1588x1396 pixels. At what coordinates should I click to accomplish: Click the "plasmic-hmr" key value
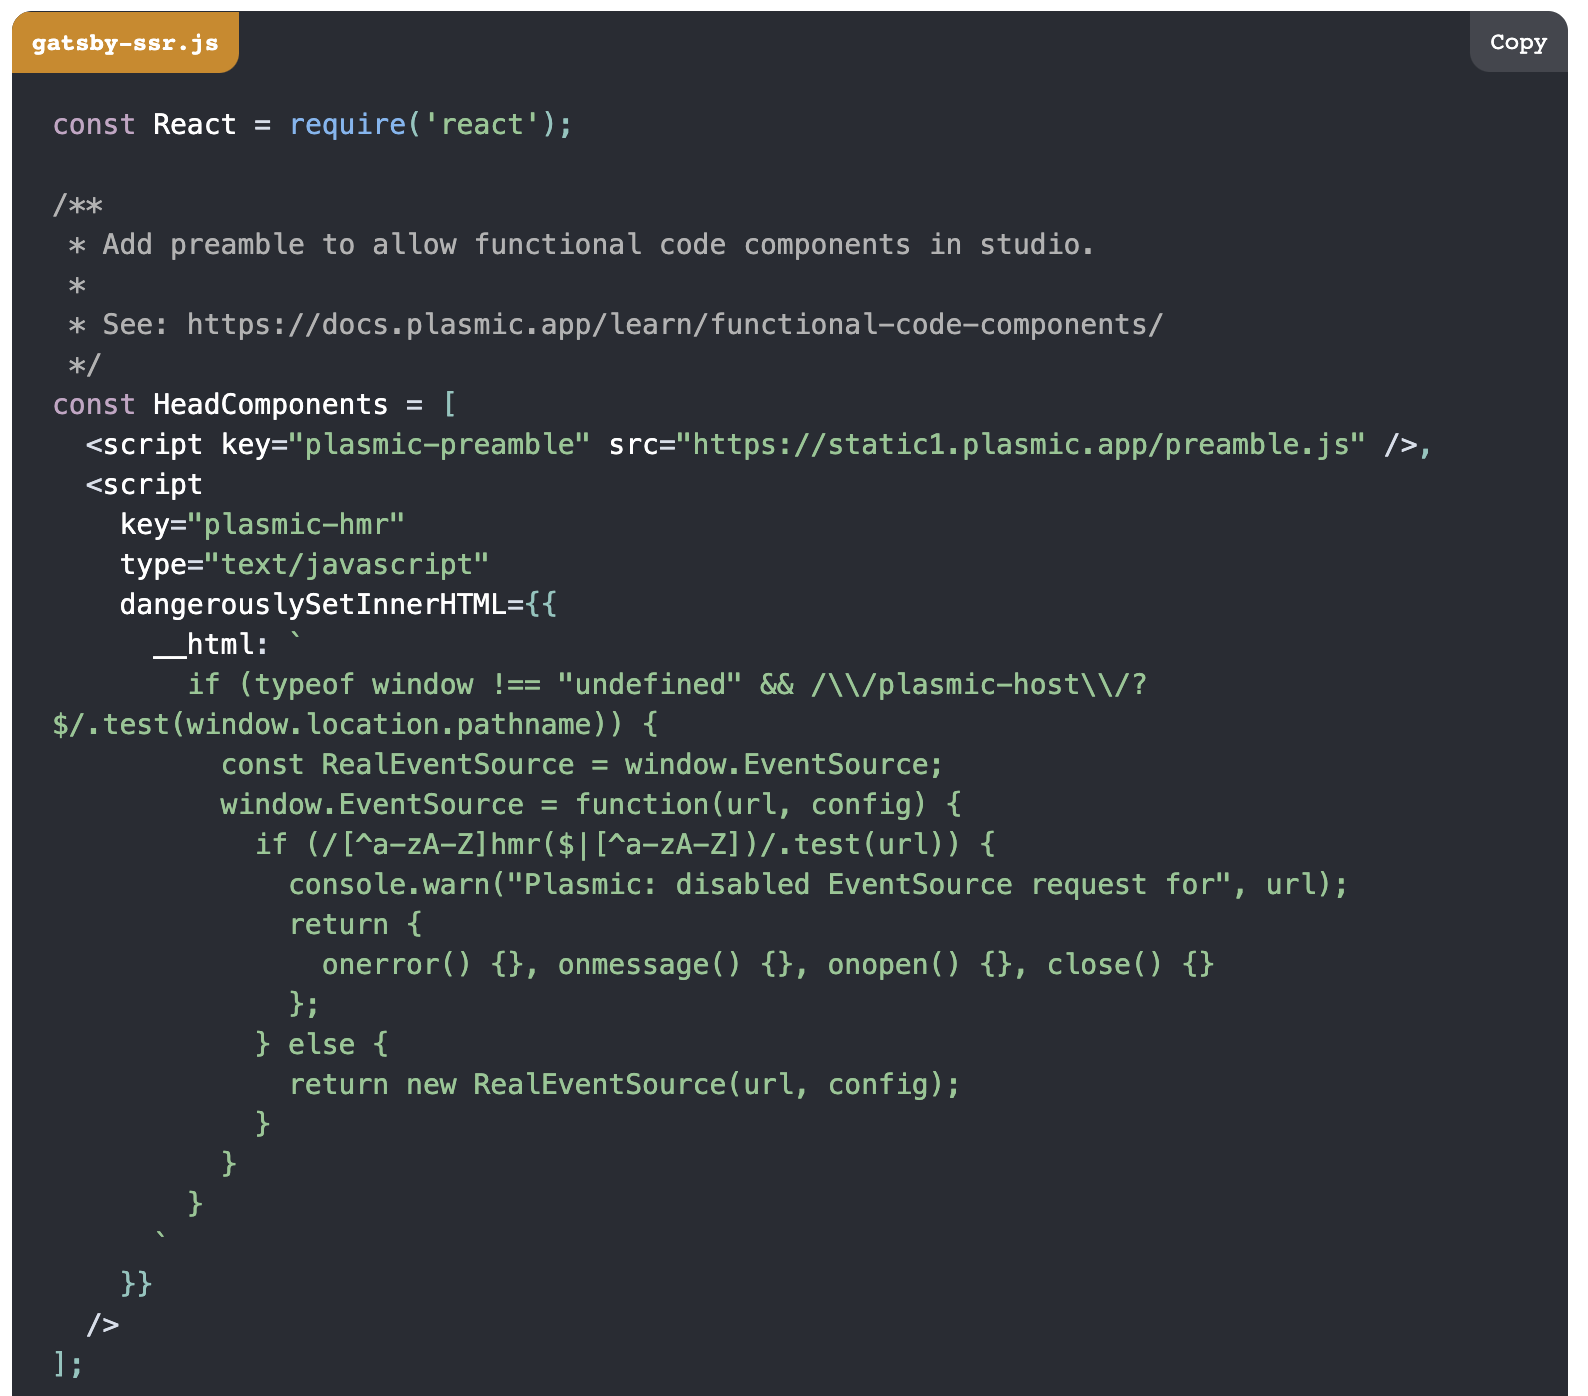[x=296, y=525]
